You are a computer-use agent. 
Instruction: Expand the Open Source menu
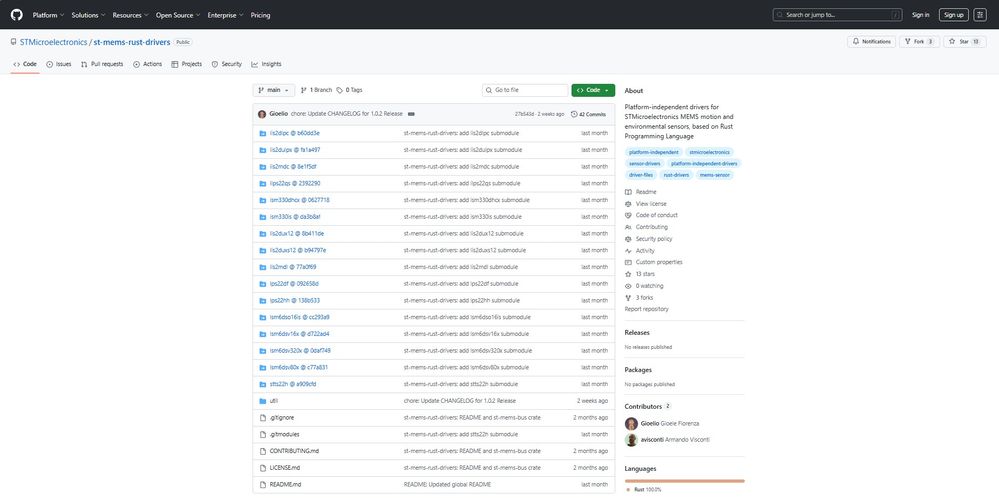[x=178, y=15]
